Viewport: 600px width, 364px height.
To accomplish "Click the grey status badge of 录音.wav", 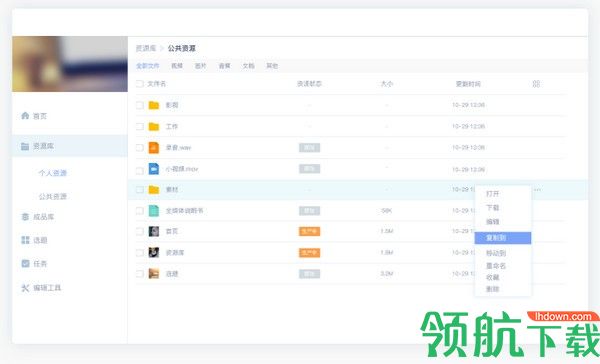I will tap(309, 147).
